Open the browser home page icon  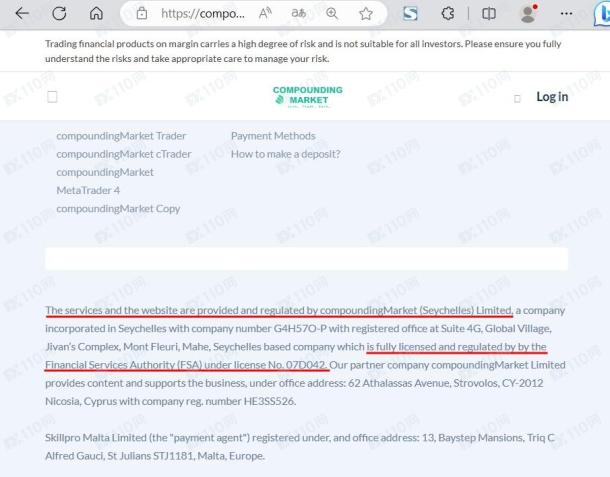click(x=96, y=14)
